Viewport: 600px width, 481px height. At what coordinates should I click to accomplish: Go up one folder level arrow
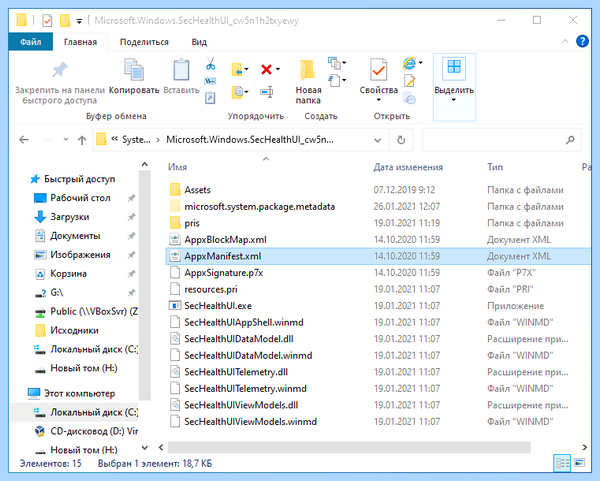[x=82, y=140]
